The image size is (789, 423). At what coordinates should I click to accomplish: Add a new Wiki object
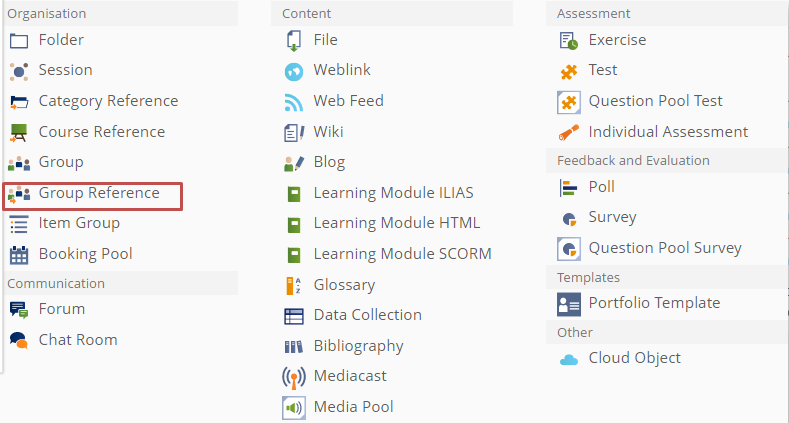pyautogui.click(x=328, y=132)
